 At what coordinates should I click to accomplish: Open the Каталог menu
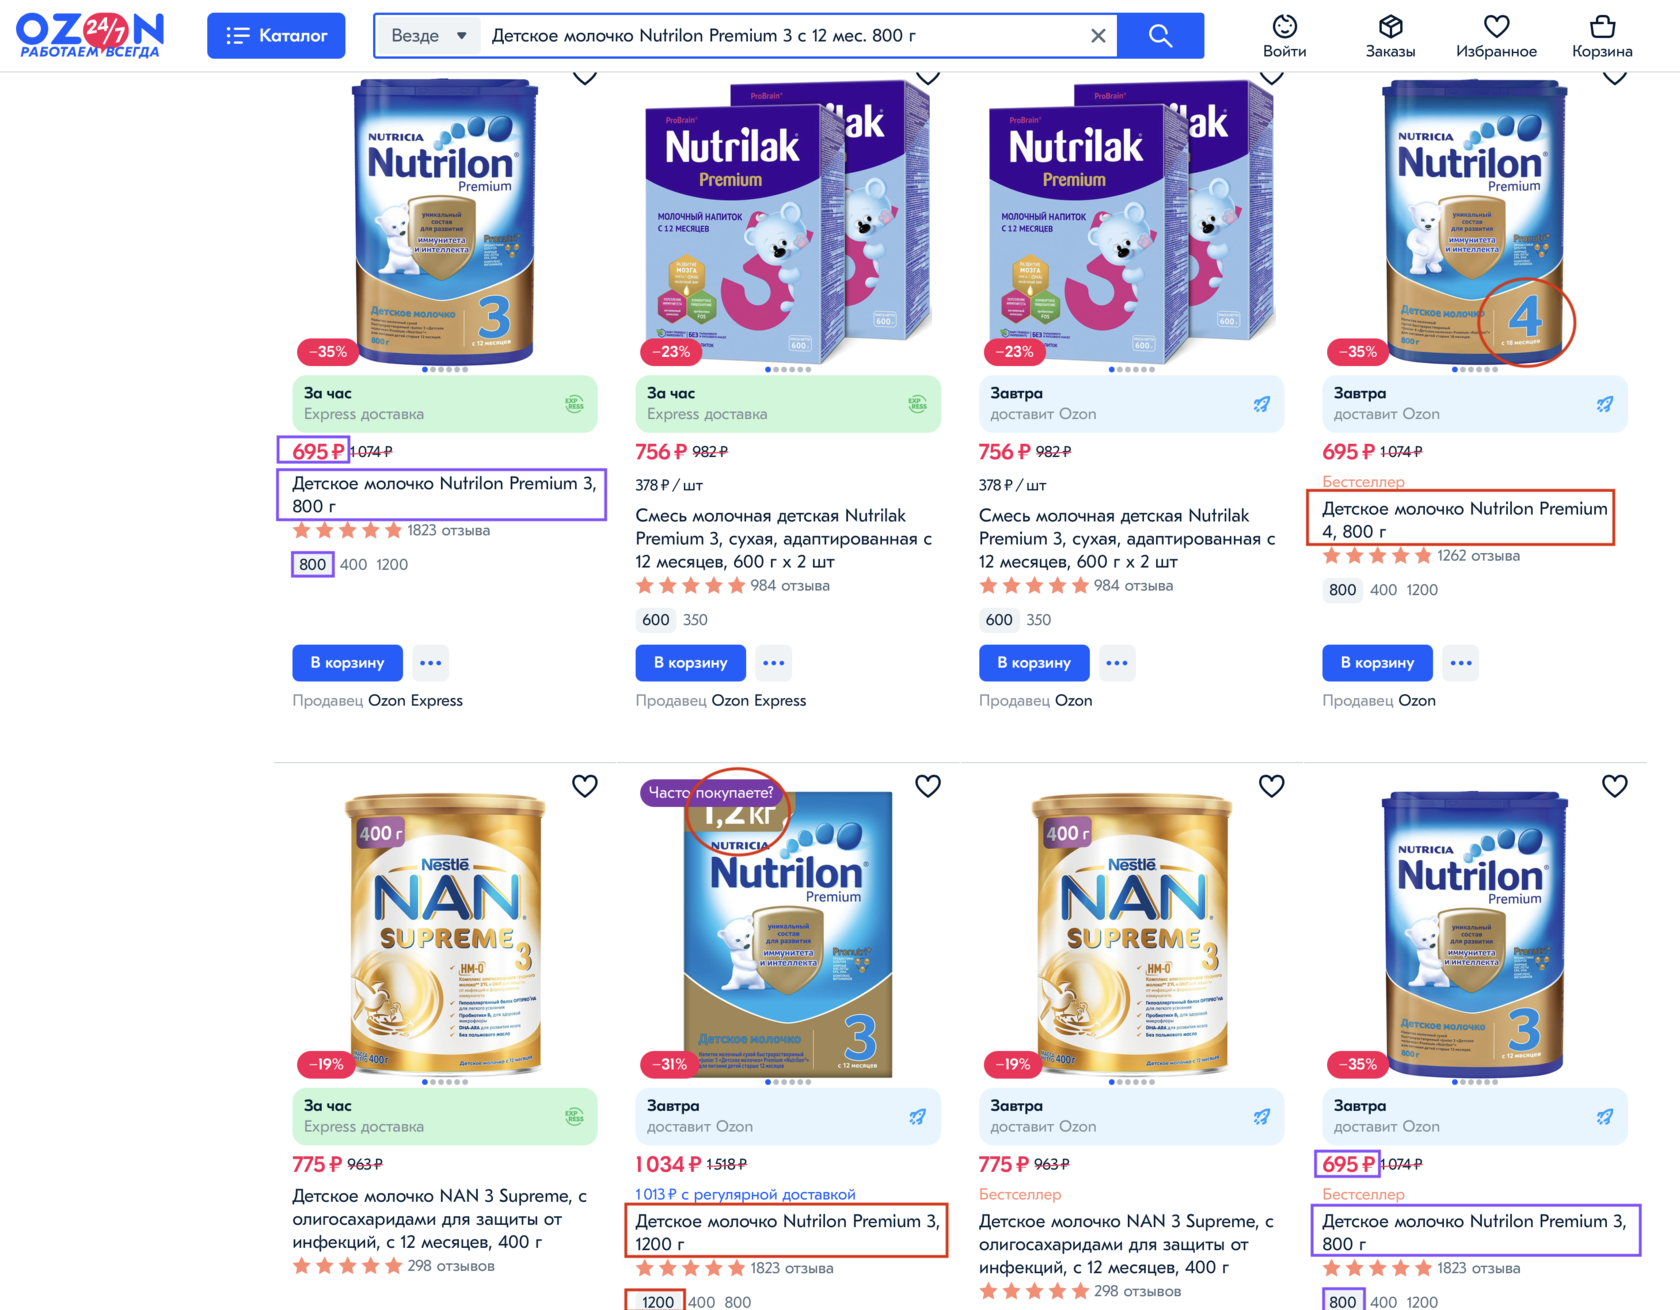click(x=276, y=36)
